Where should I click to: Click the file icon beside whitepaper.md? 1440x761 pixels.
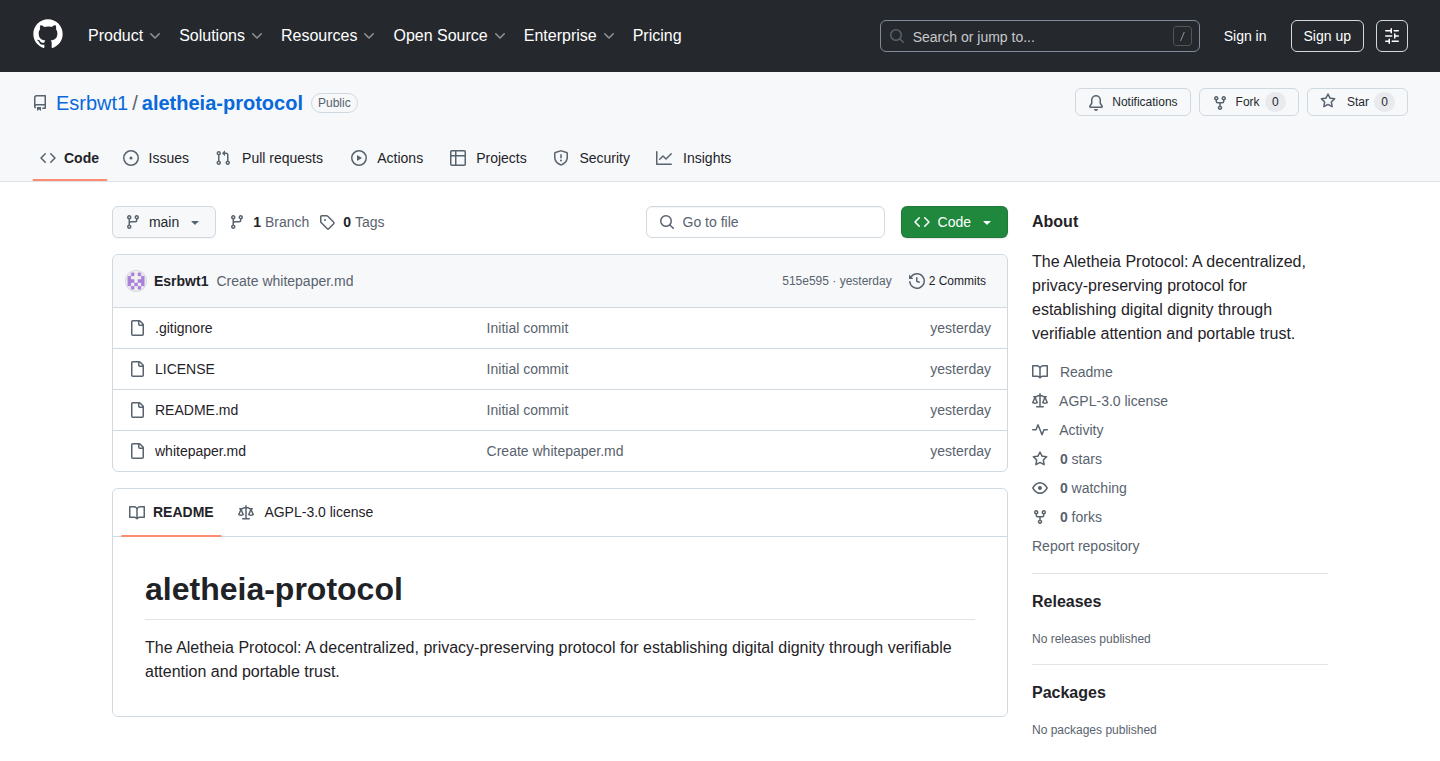click(138, 451)
